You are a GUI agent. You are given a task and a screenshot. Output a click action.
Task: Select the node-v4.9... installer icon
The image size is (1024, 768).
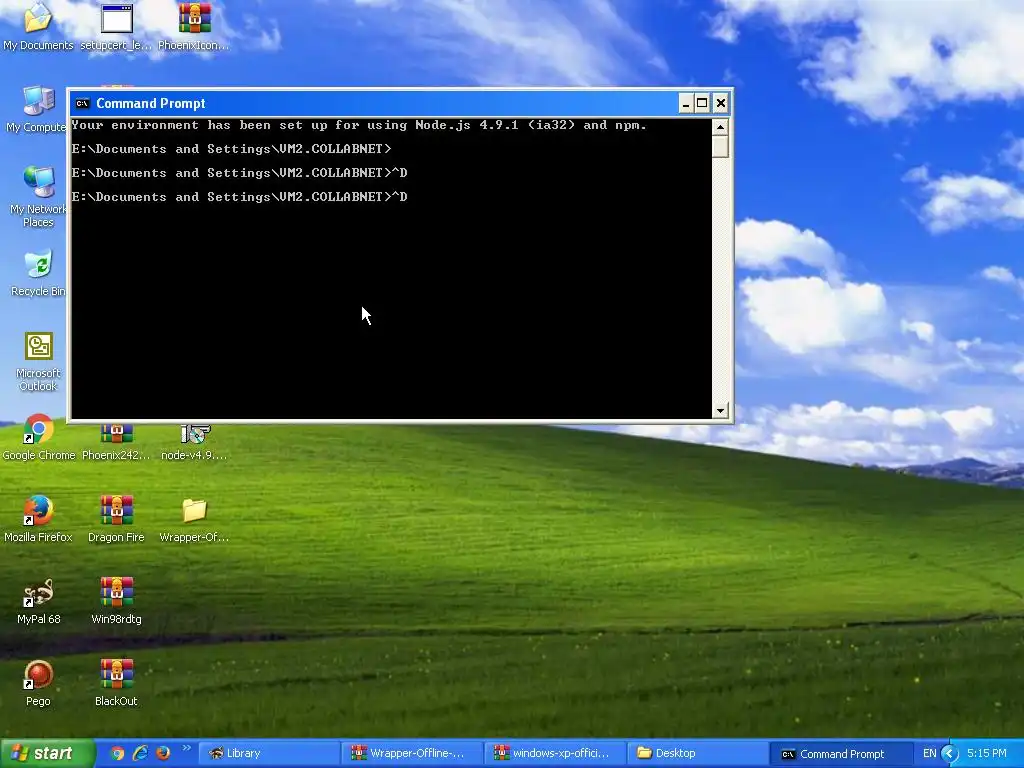point(195,442)
